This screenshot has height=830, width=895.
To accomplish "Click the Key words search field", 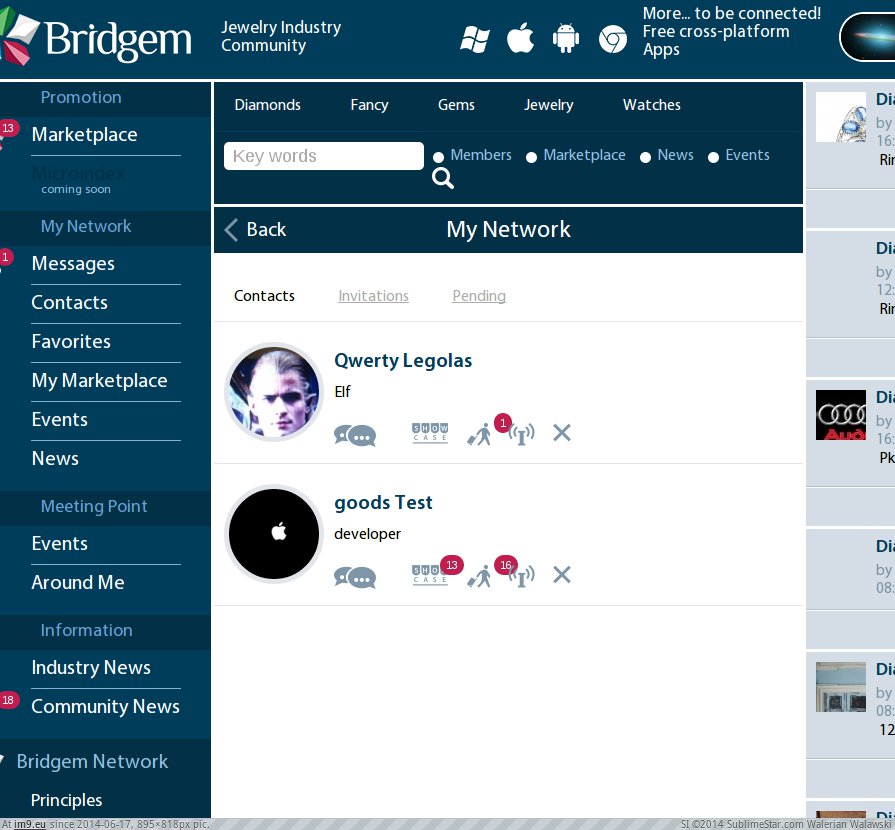I will point(323,156).
